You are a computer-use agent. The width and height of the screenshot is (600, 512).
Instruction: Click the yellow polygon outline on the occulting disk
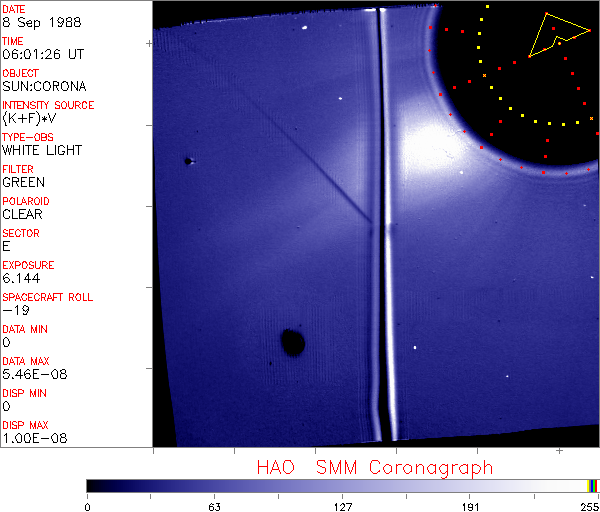(559, 35)
